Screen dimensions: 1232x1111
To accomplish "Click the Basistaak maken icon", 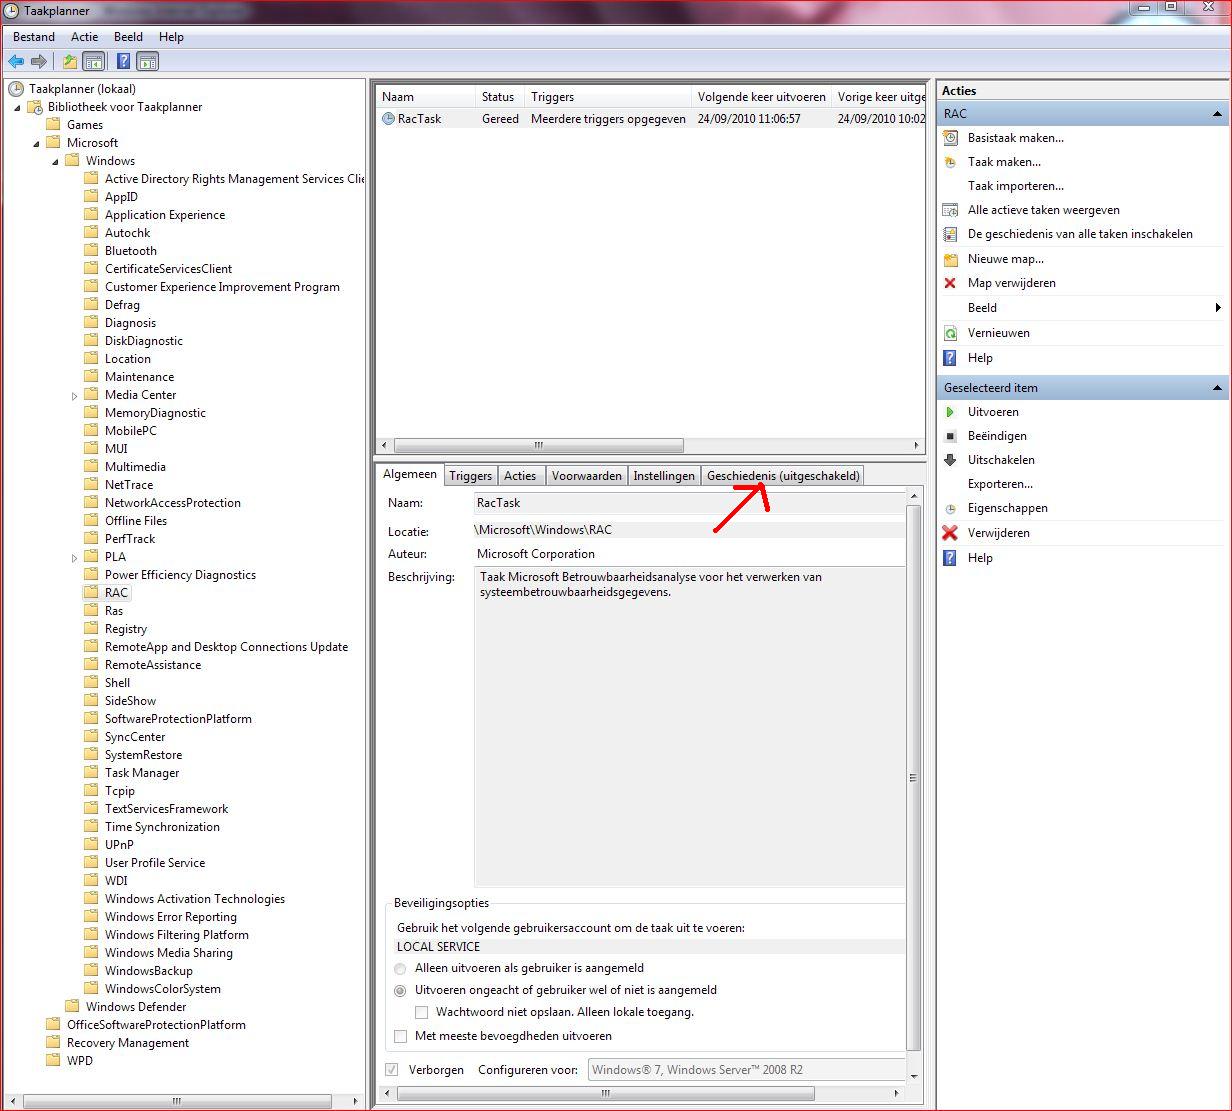I will click(x=951, y=138).
